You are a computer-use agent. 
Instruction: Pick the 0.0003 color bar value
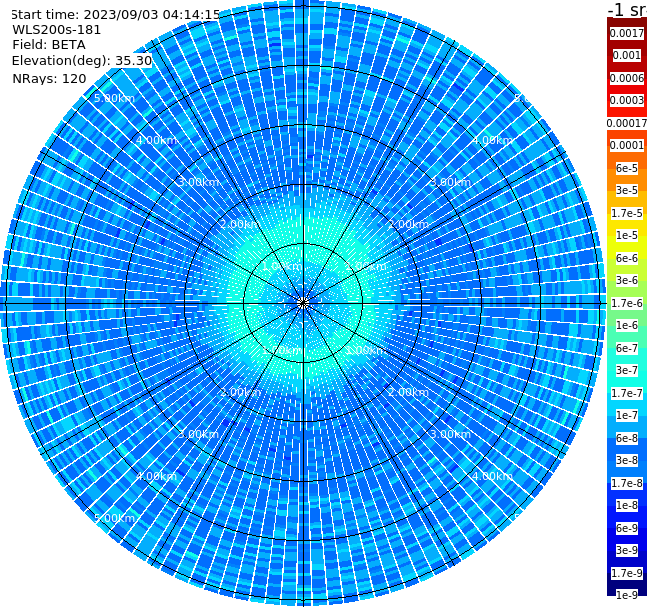tap(627, 100)
